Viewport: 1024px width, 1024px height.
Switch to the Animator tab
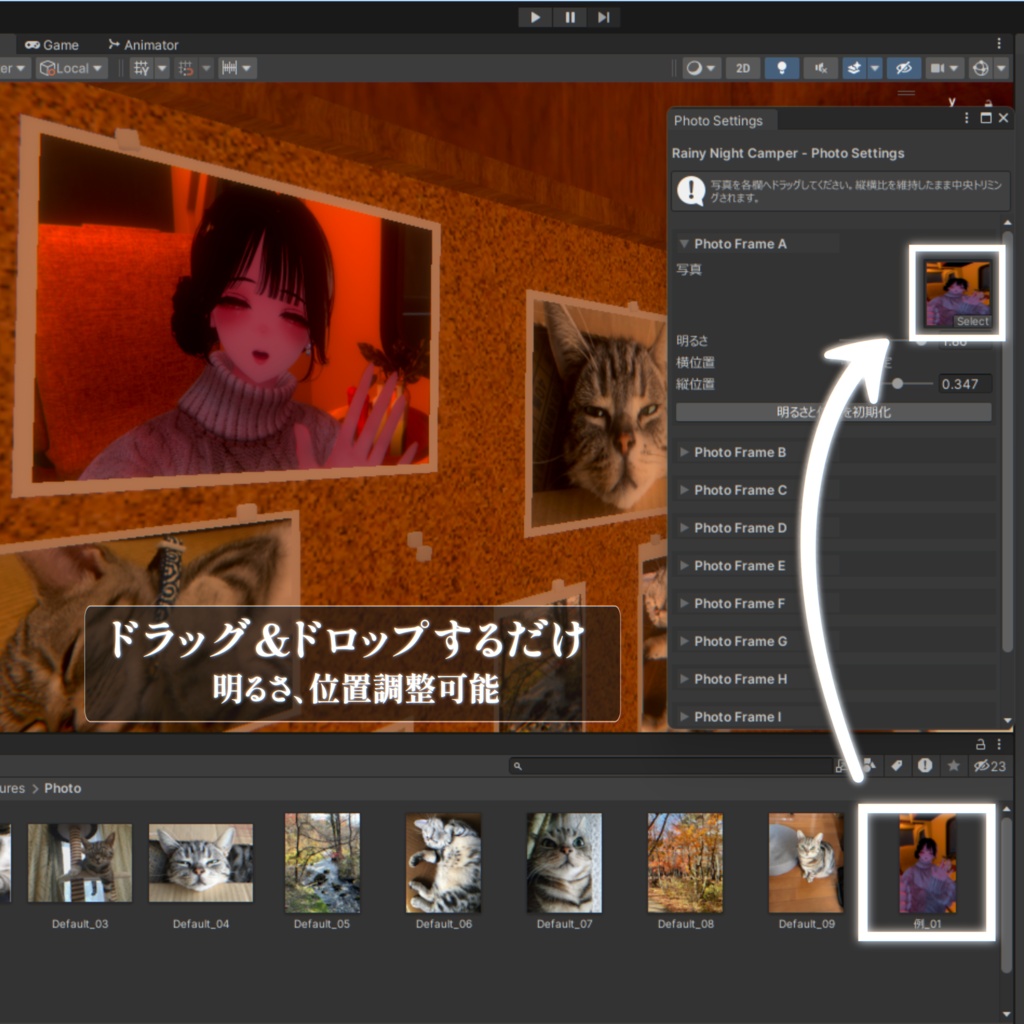pyautogui.click(x=143, y=45)
